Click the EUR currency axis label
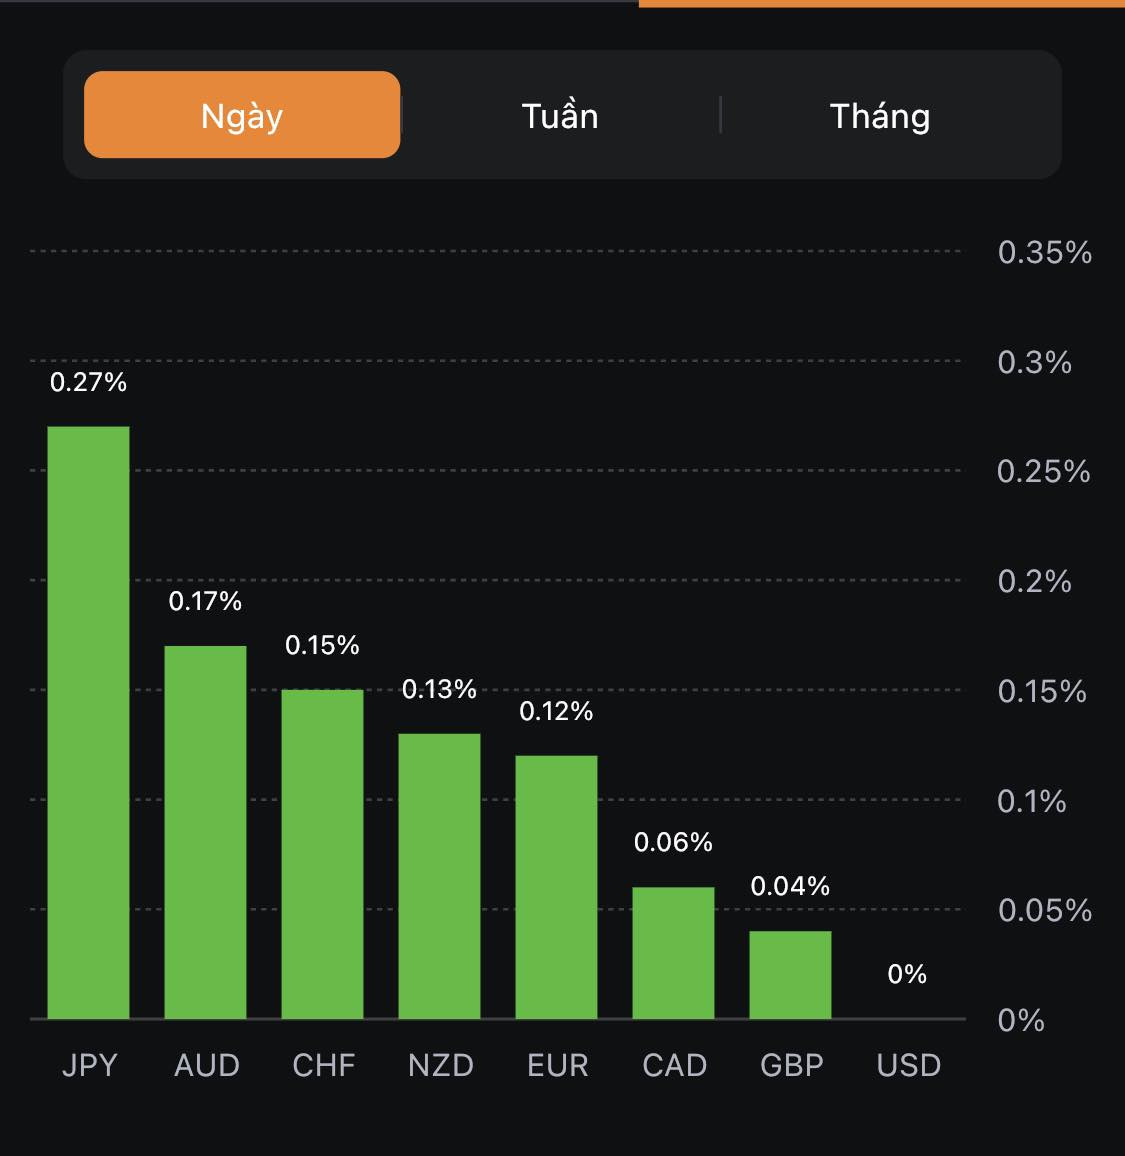 [557, 1065]
